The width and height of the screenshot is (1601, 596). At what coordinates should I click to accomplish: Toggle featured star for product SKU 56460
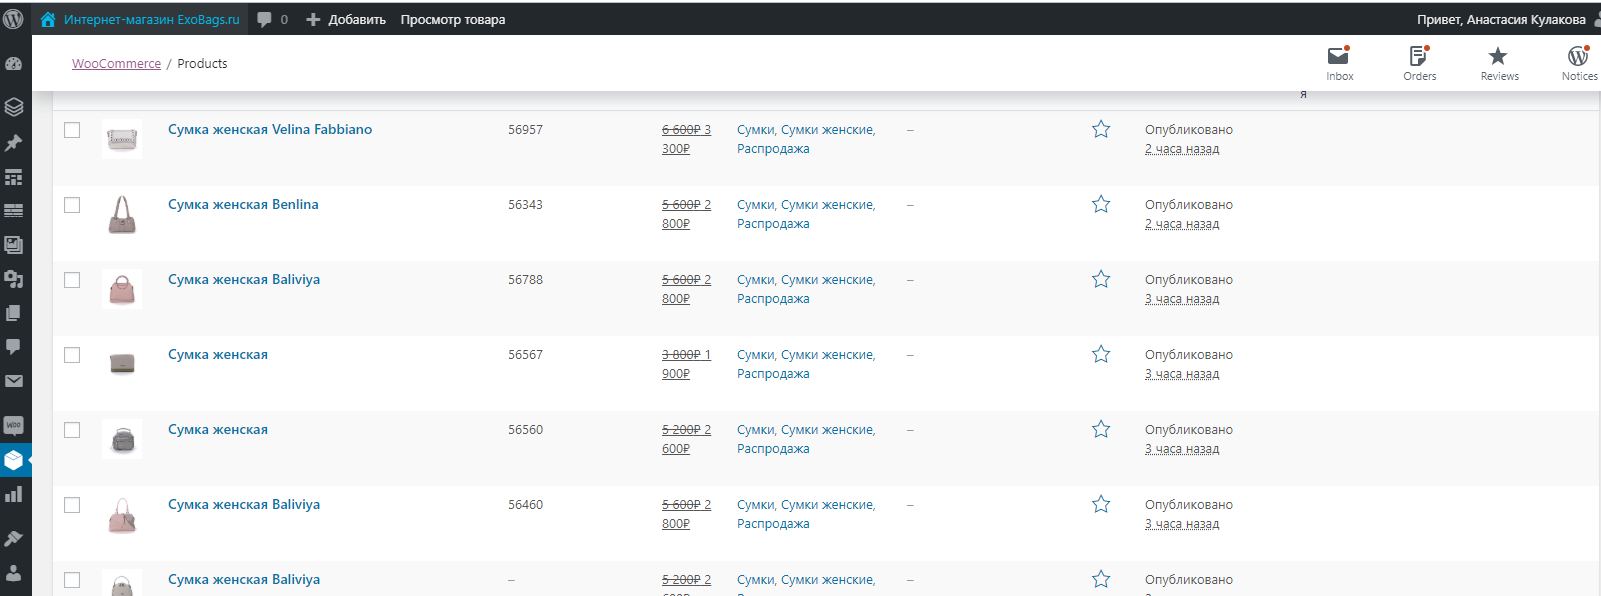[1101, 504]
